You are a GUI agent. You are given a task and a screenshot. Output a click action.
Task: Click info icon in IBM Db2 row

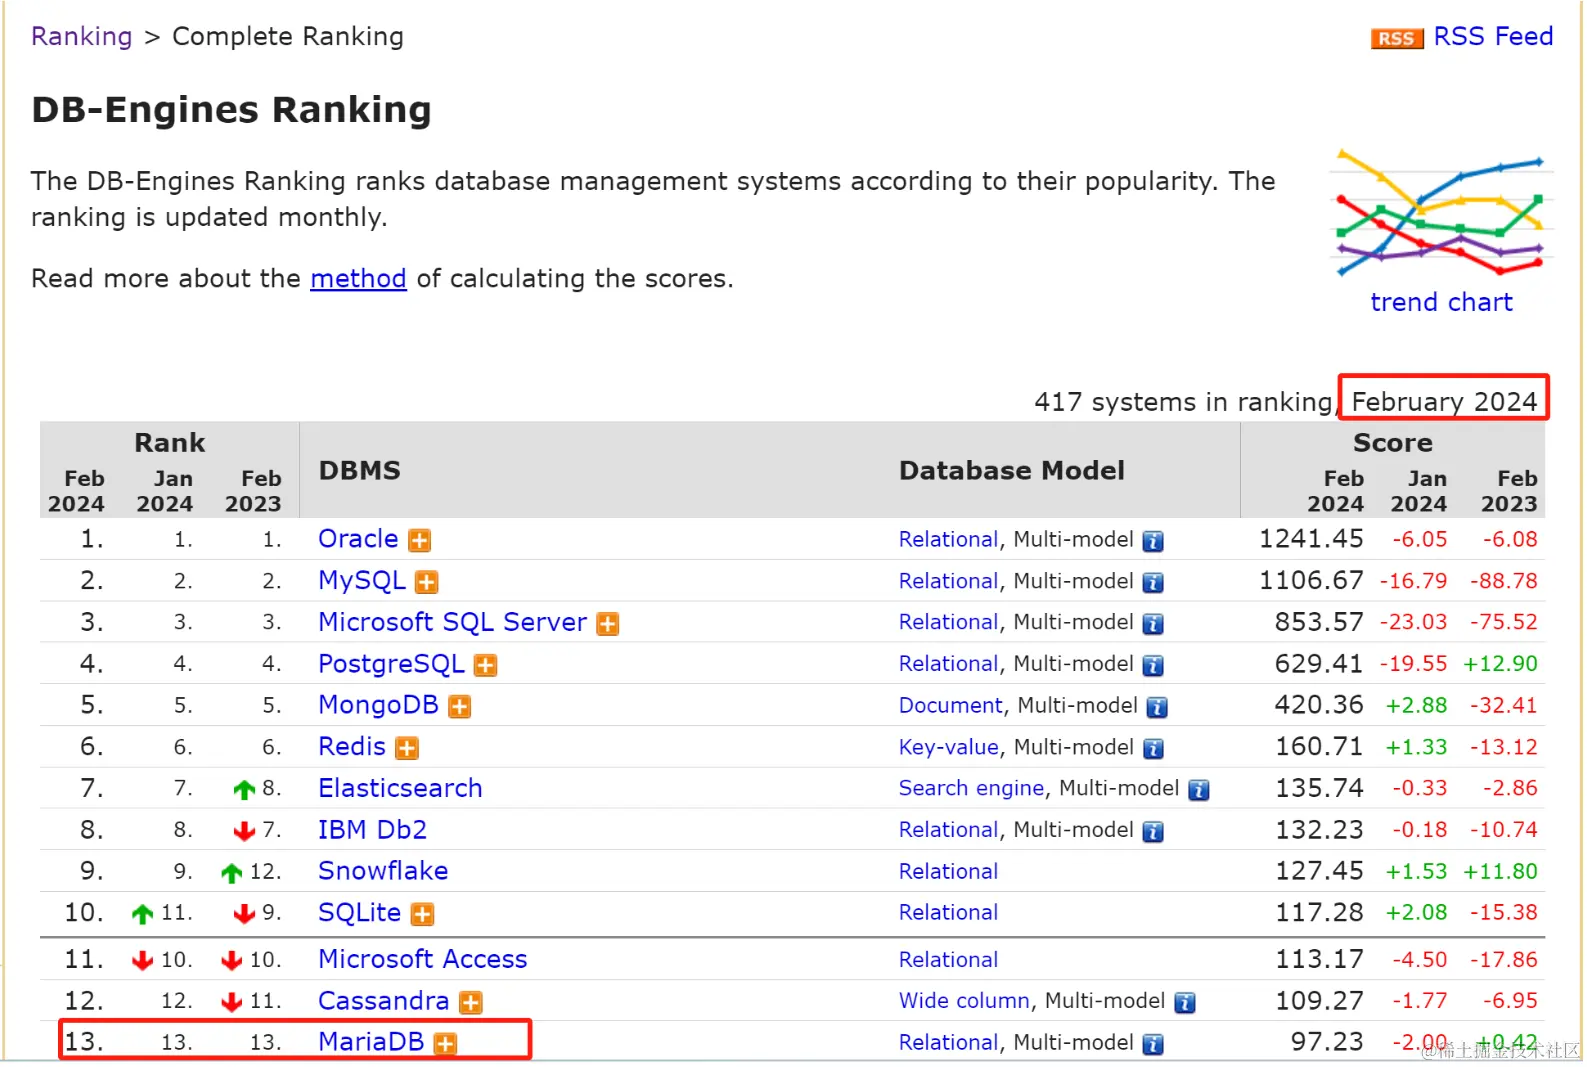(1153, 831)
